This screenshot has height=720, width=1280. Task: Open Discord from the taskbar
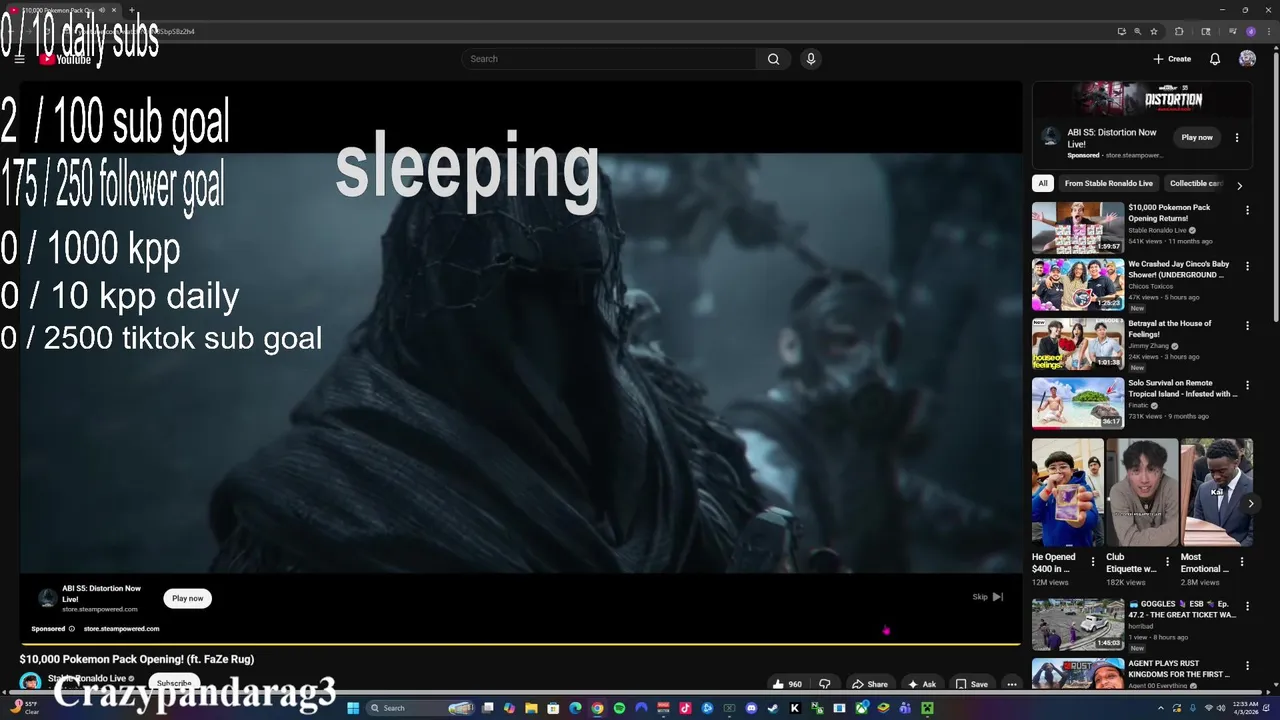click(x=751, y=708)
